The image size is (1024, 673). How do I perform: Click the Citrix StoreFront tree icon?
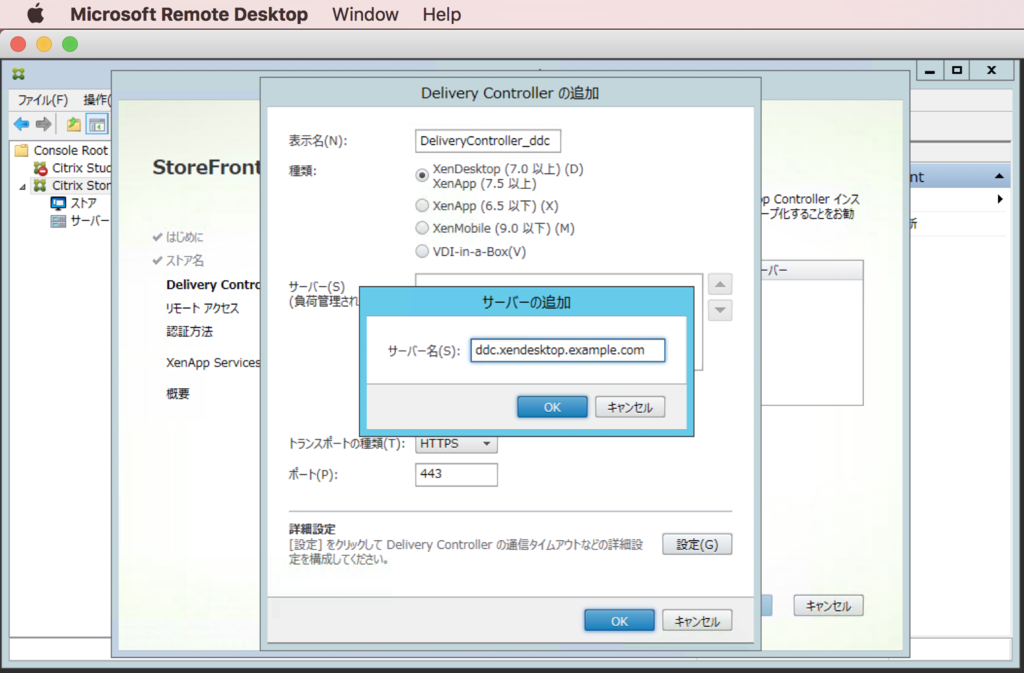(40, 186)
